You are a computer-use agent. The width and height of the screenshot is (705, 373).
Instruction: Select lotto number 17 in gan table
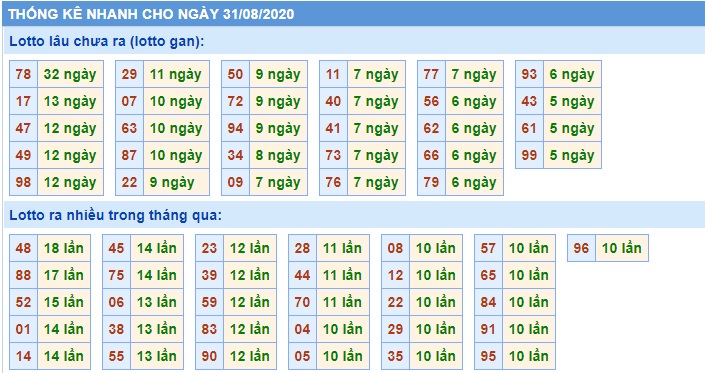(x=23, y=101)
